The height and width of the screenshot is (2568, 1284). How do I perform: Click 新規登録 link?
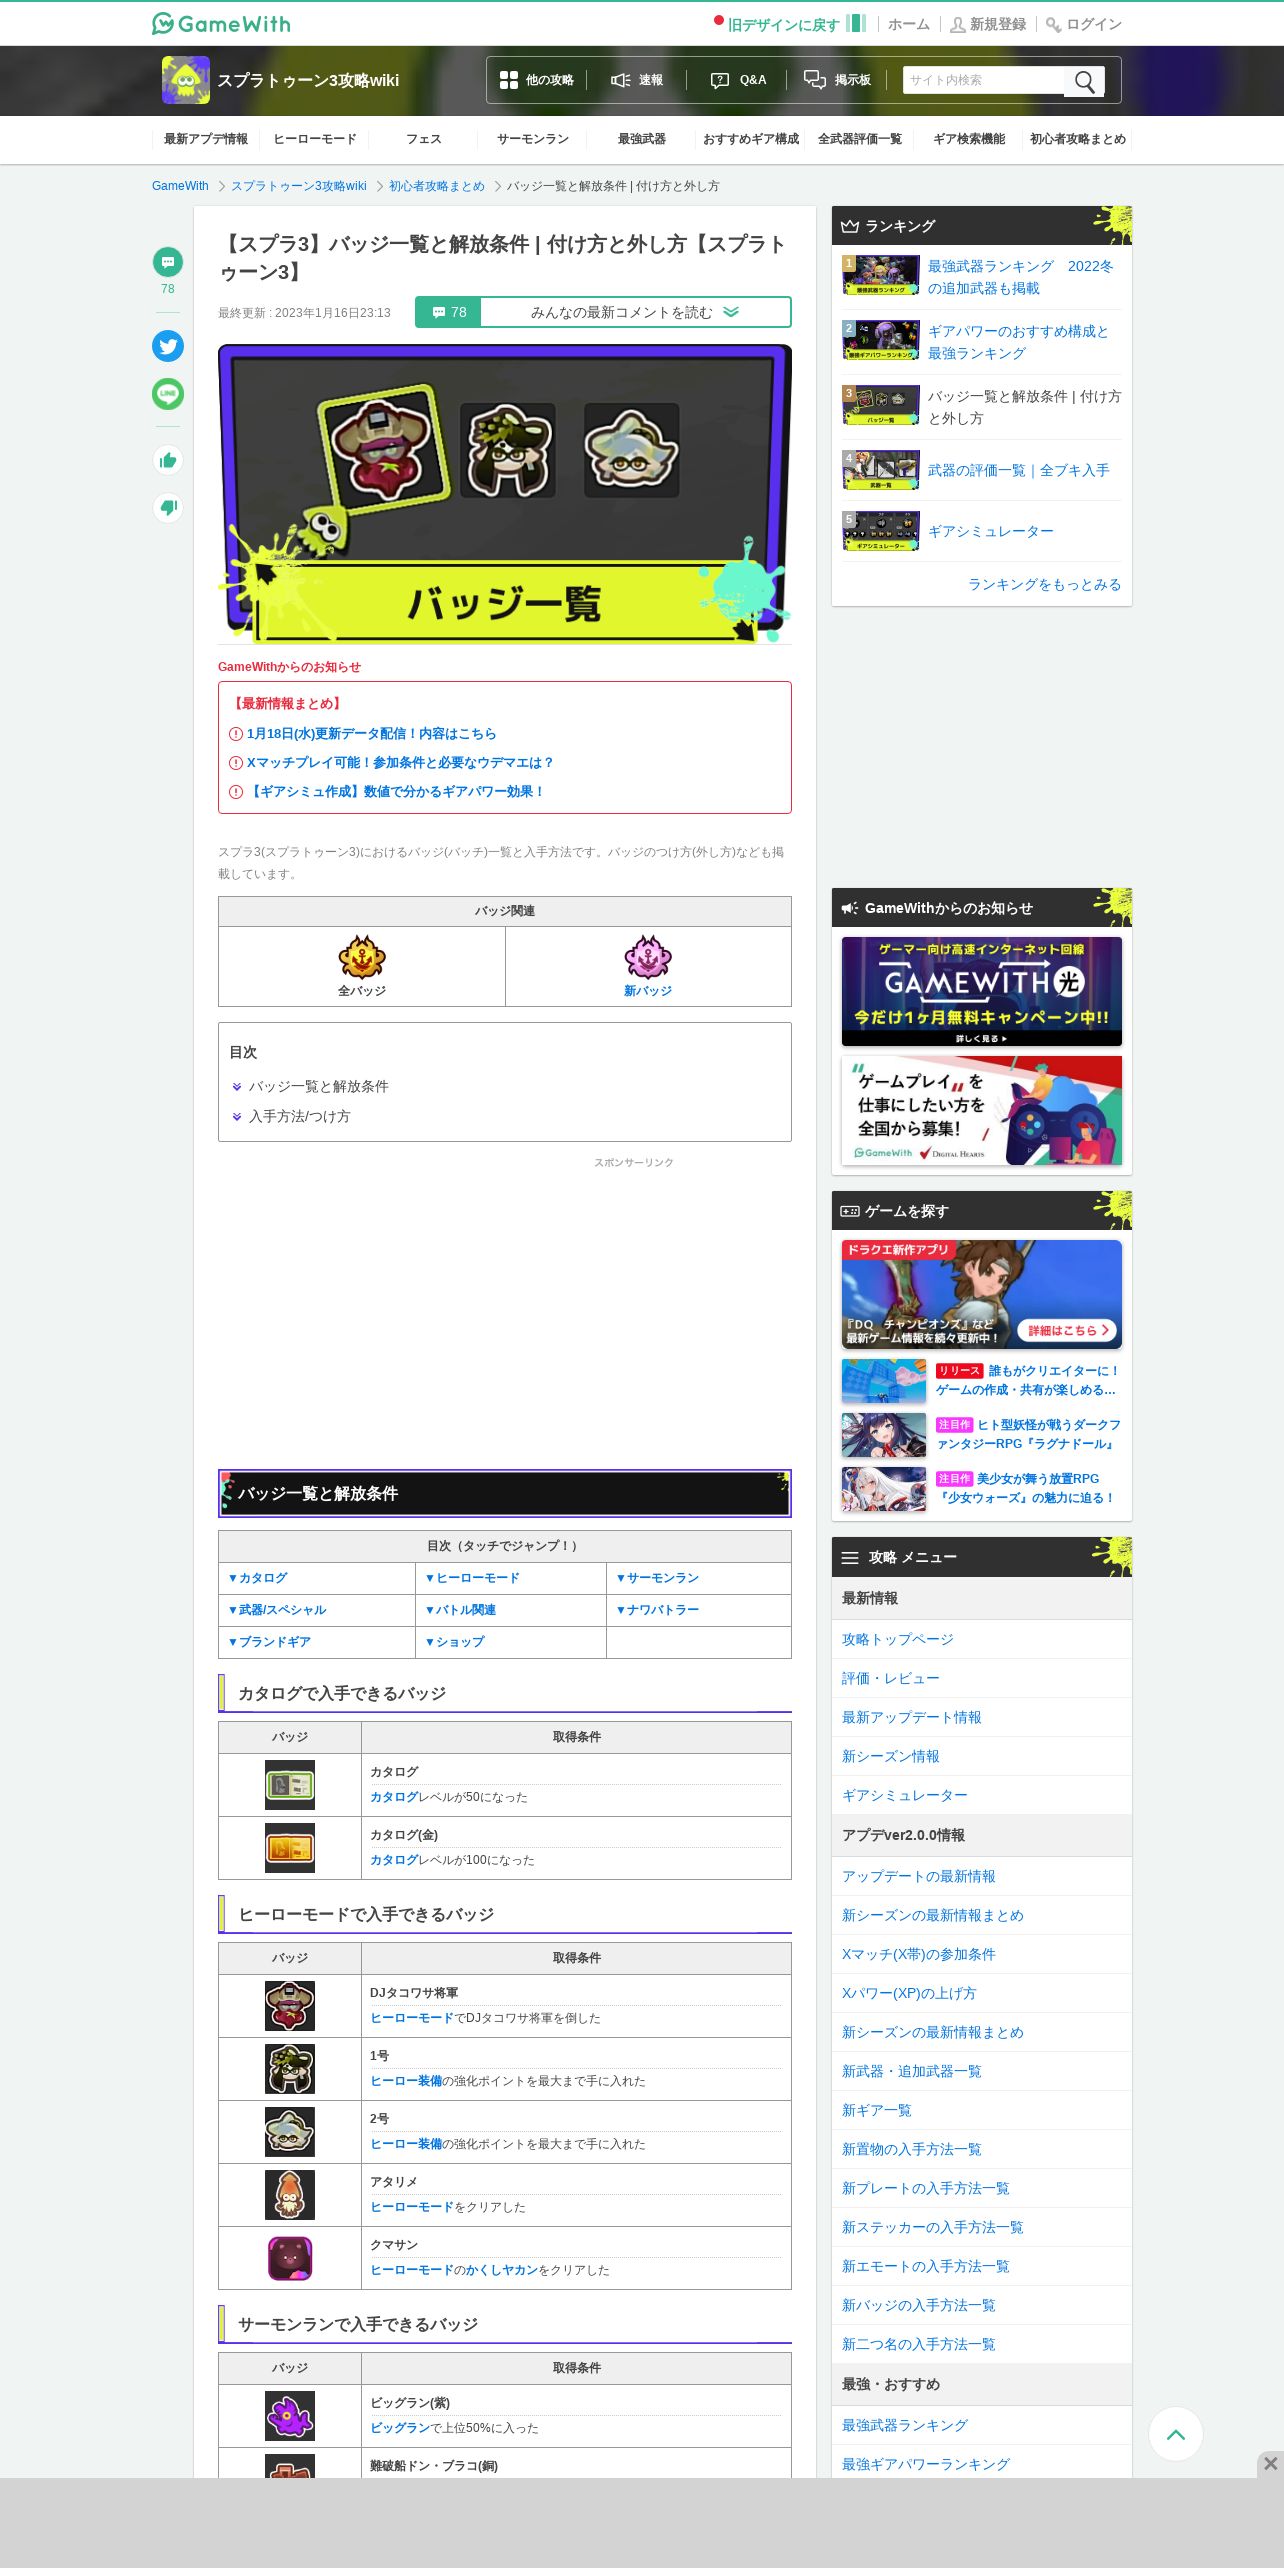(x=988, y=24)
